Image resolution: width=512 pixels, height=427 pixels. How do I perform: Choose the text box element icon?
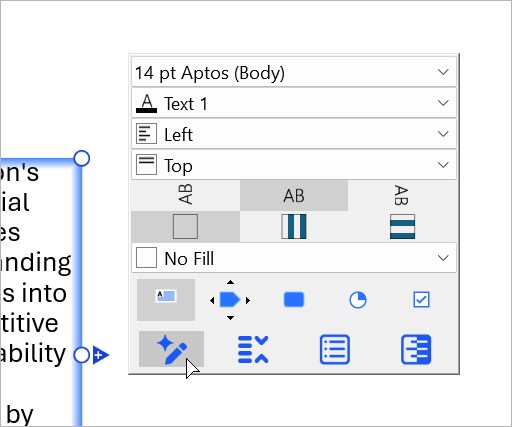(x=166, y=300)
